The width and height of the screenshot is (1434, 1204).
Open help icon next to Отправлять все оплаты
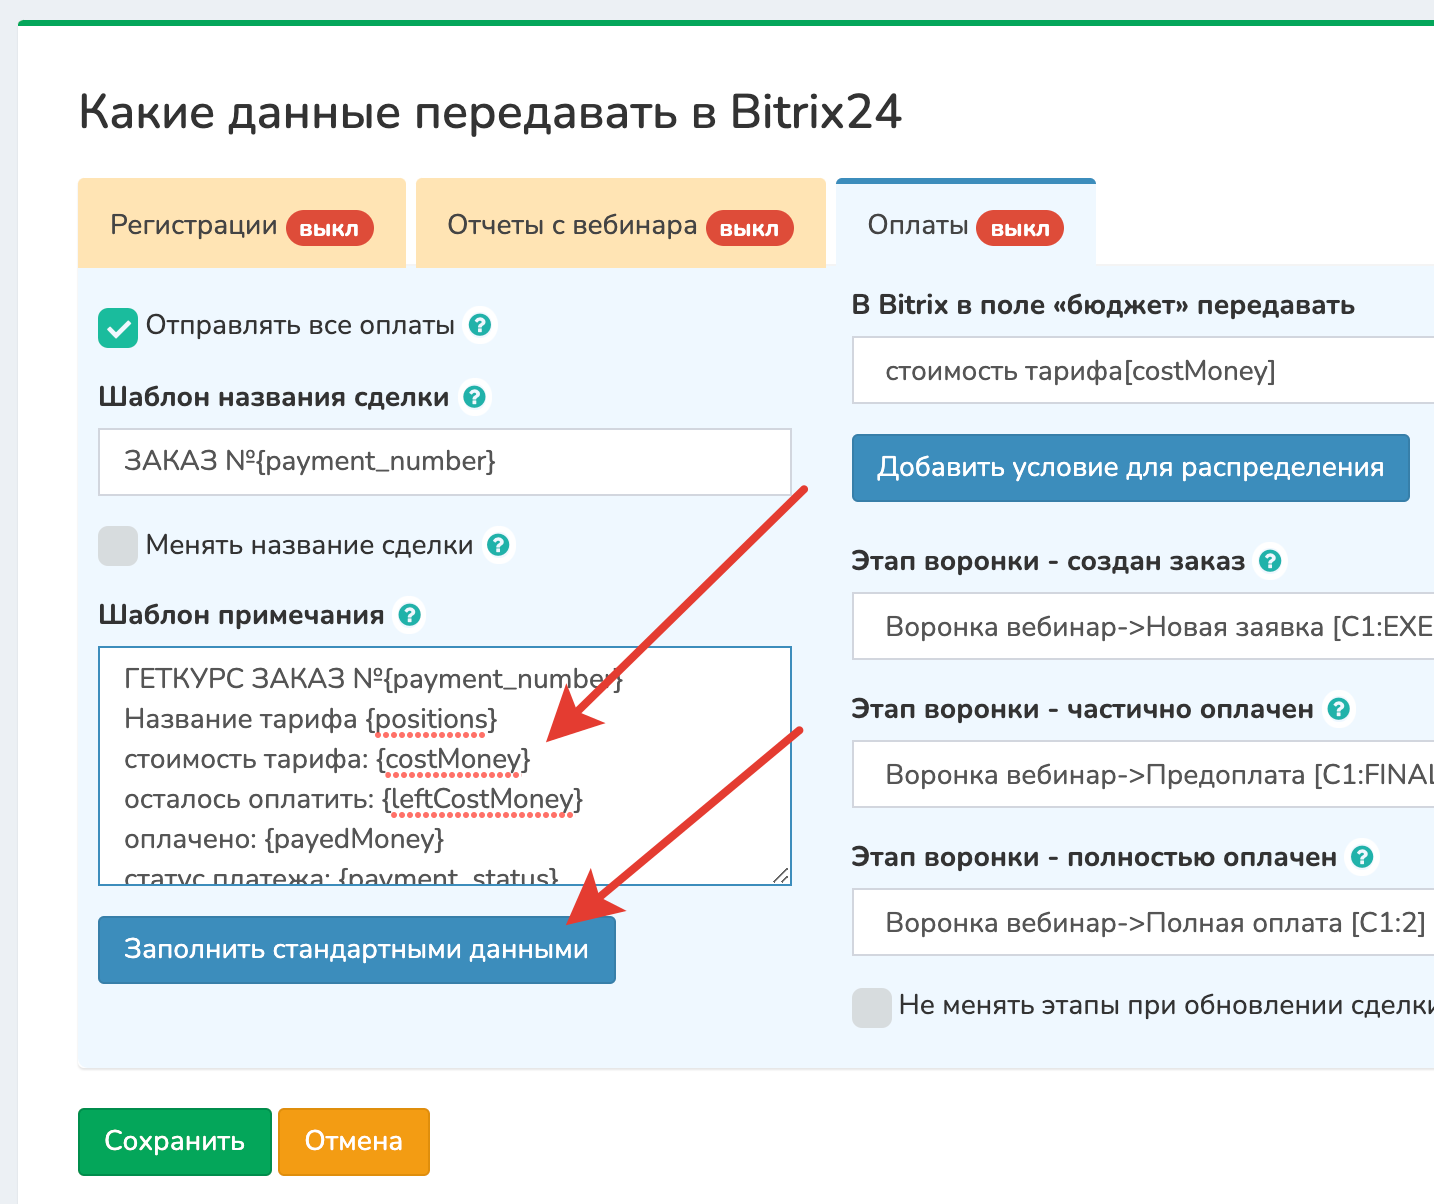(x=480, y=325)
